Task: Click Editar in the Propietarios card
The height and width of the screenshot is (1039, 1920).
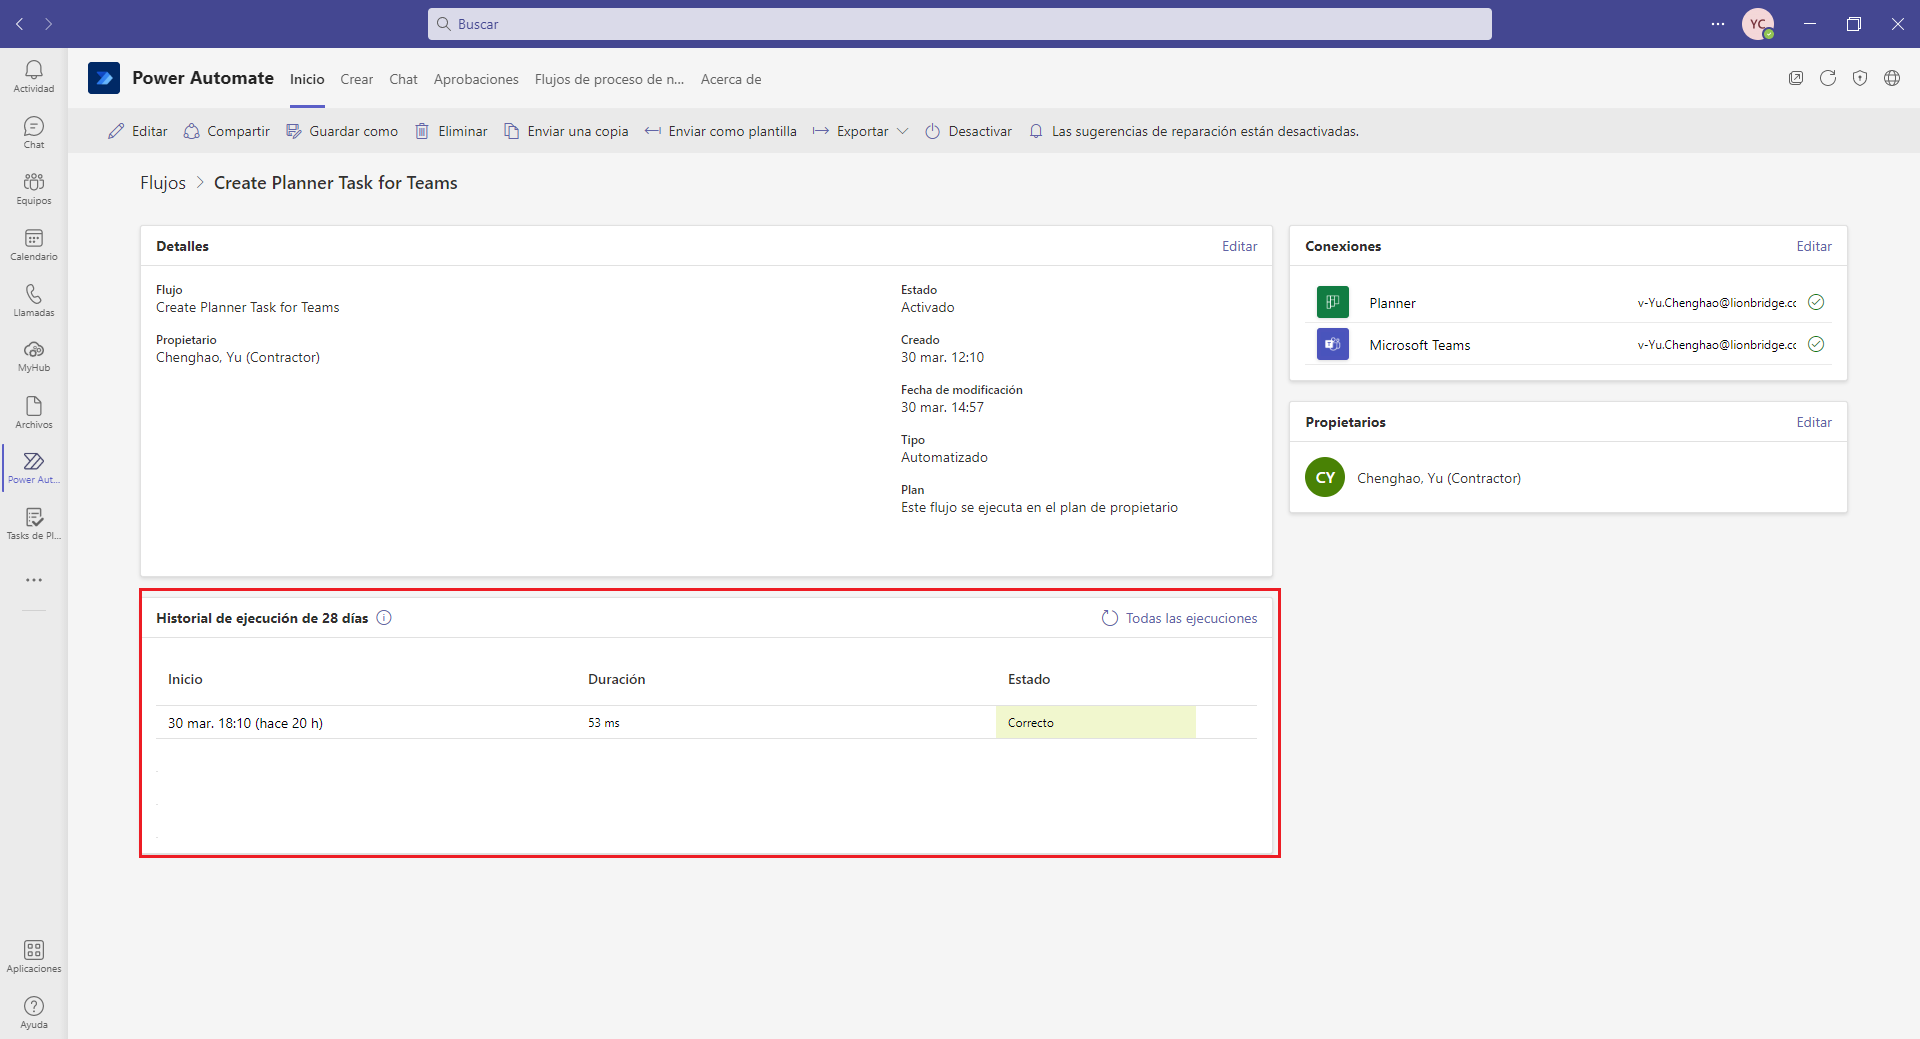Action: pos(1814,422)
